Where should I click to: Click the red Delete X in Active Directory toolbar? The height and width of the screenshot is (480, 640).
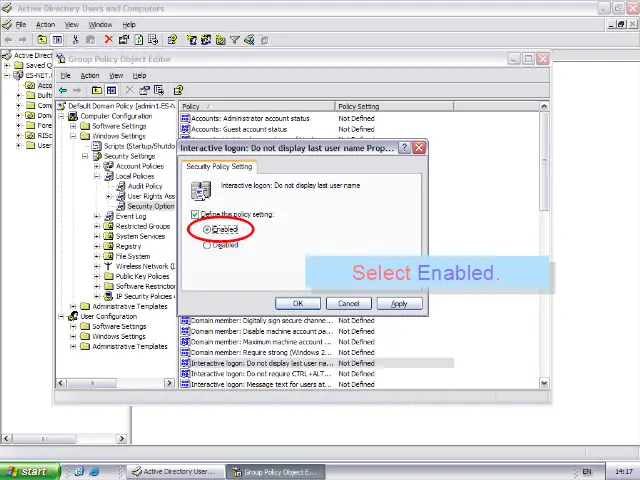[109, 39]
